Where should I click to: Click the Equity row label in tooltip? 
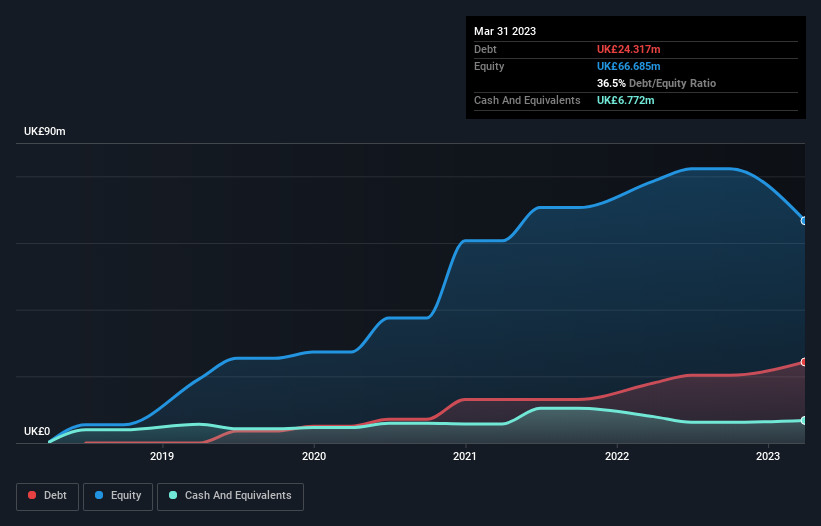coord(489,66)
